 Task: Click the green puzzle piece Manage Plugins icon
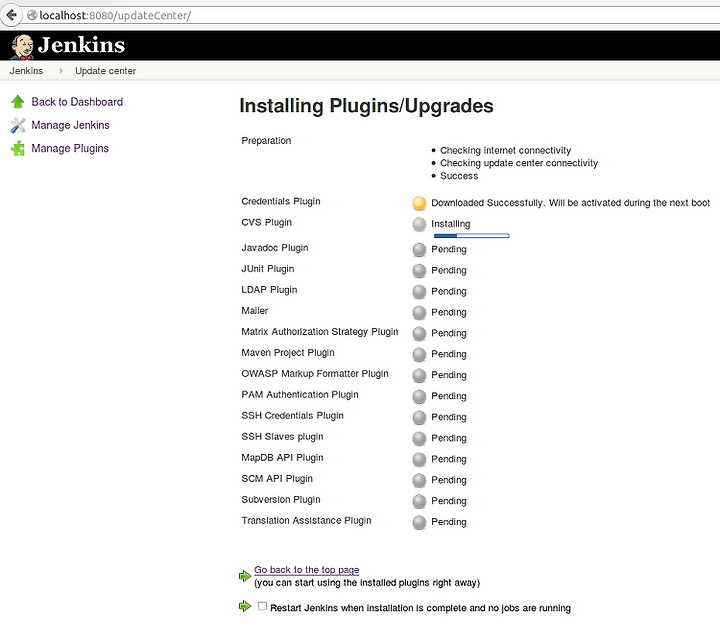18,148
